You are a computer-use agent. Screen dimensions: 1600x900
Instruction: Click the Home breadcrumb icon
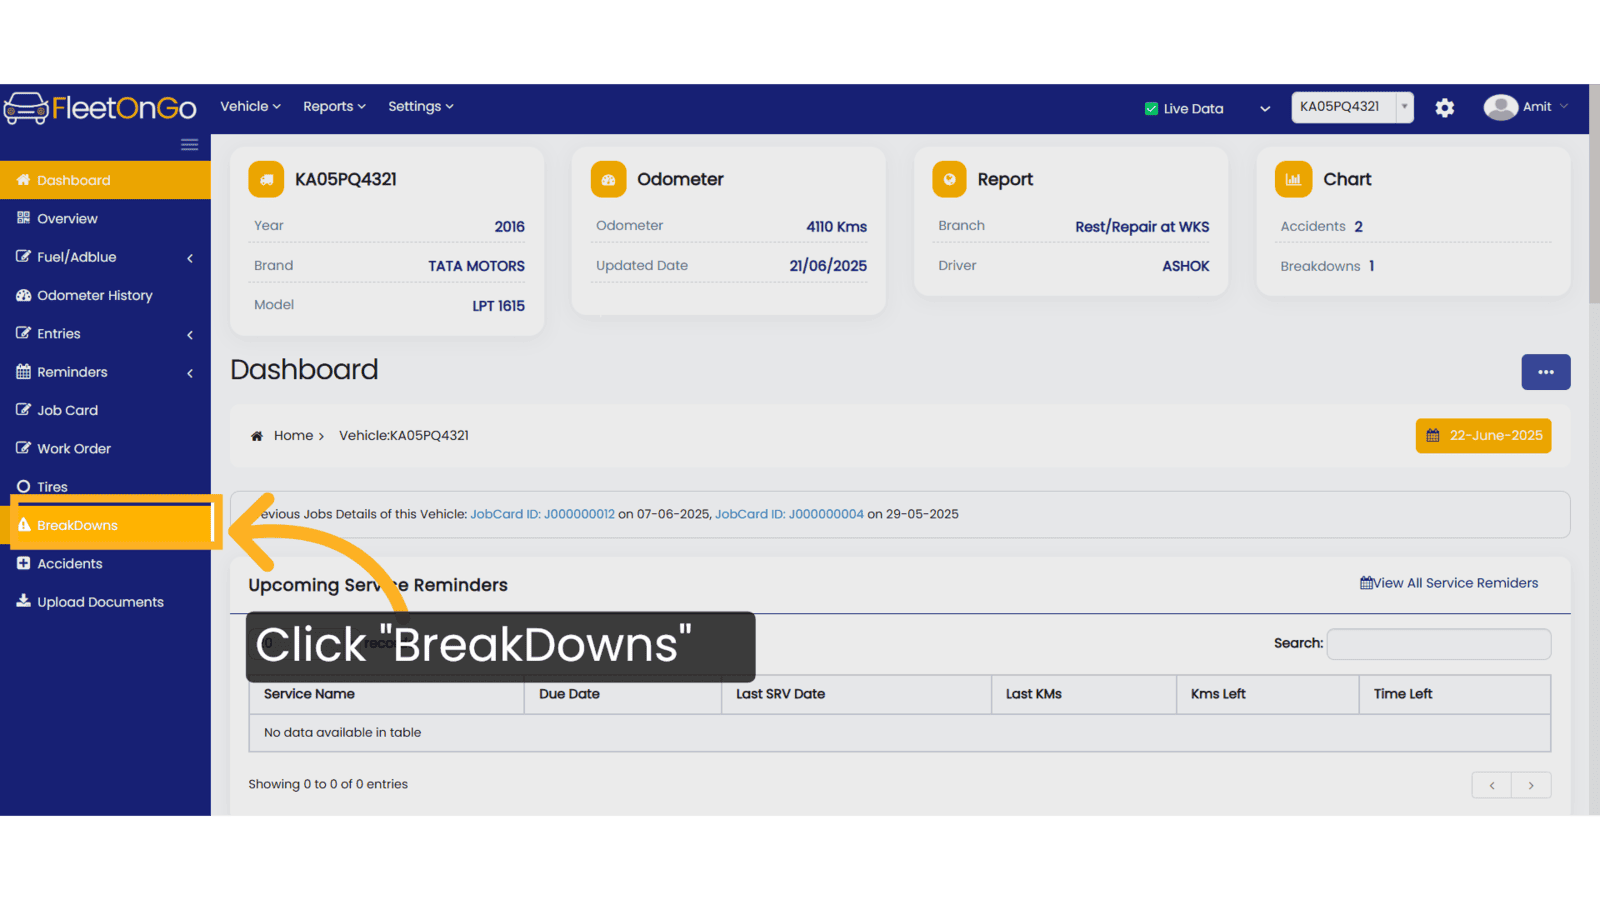pos(257,436)
